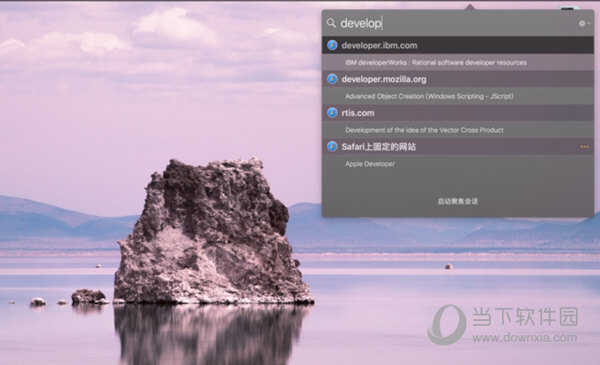Viewport: 600px width, 365px height.
Task: Click Safari icon beside Safari上固定的网站
Action: tap(332, 147)
